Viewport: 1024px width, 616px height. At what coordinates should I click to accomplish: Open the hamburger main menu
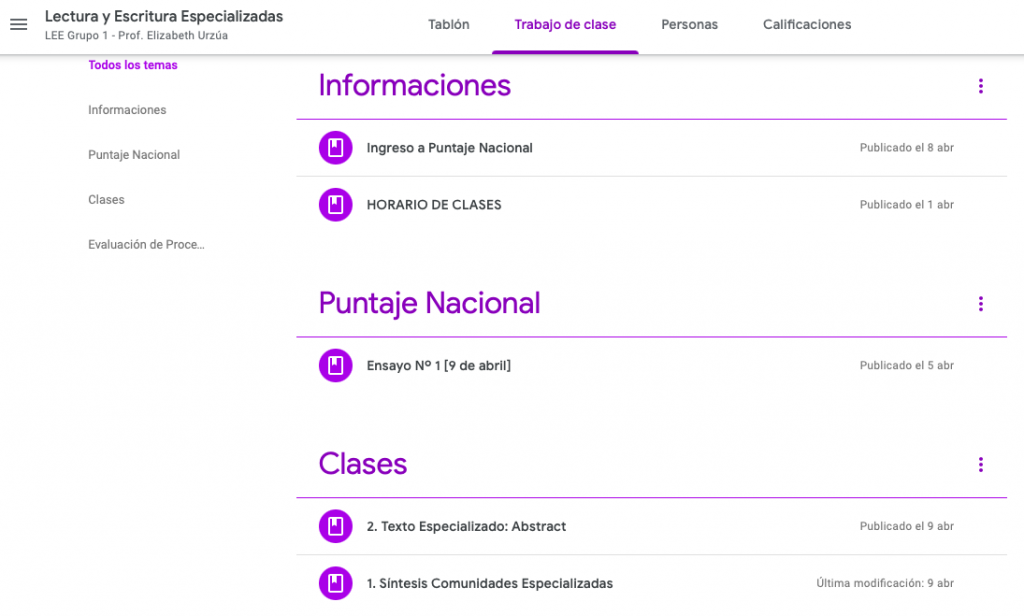18,25
